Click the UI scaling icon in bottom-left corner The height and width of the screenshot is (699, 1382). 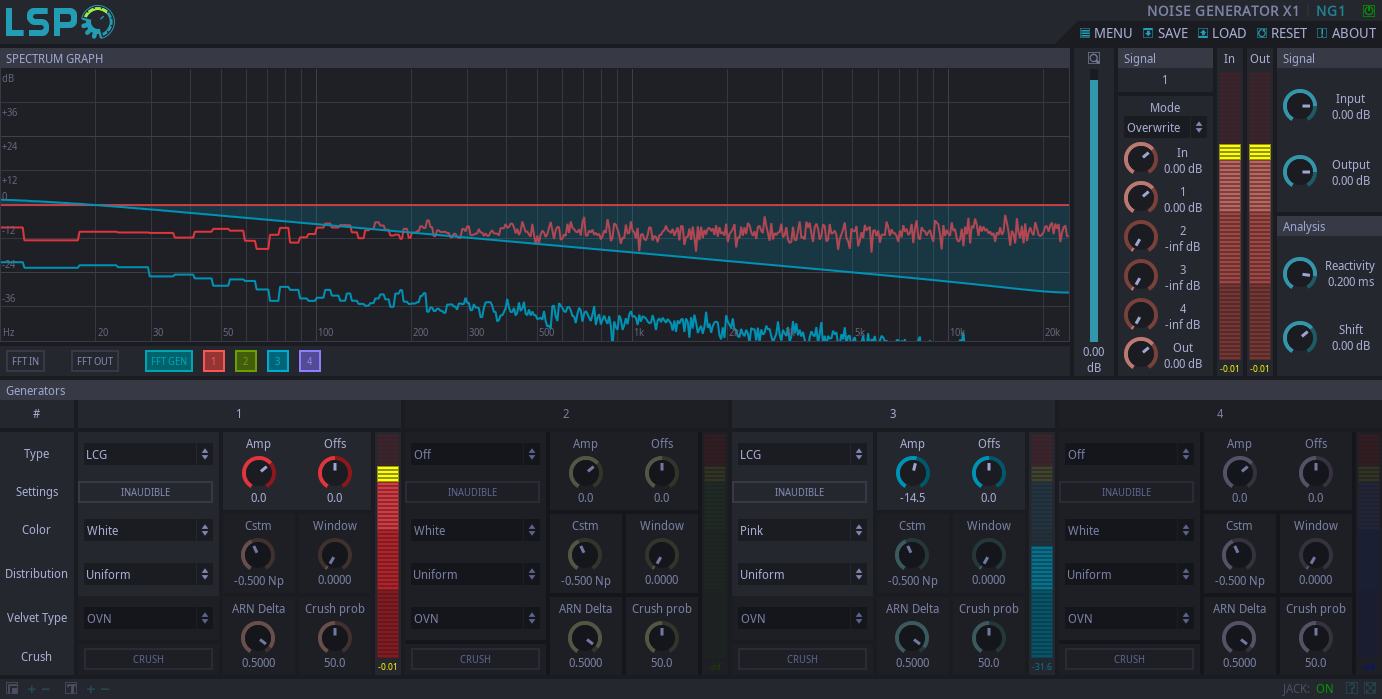13,689
